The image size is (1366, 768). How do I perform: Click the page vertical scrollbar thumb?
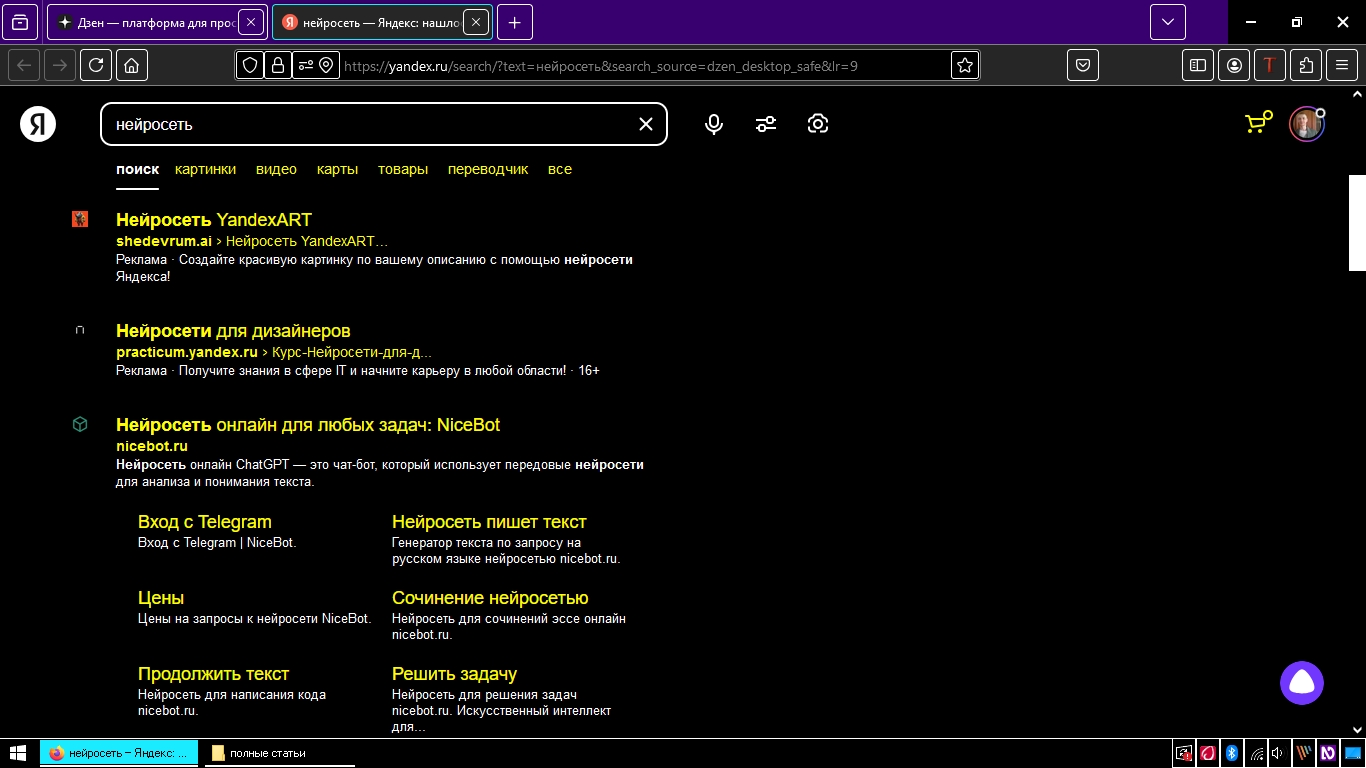pos(1357,223)
